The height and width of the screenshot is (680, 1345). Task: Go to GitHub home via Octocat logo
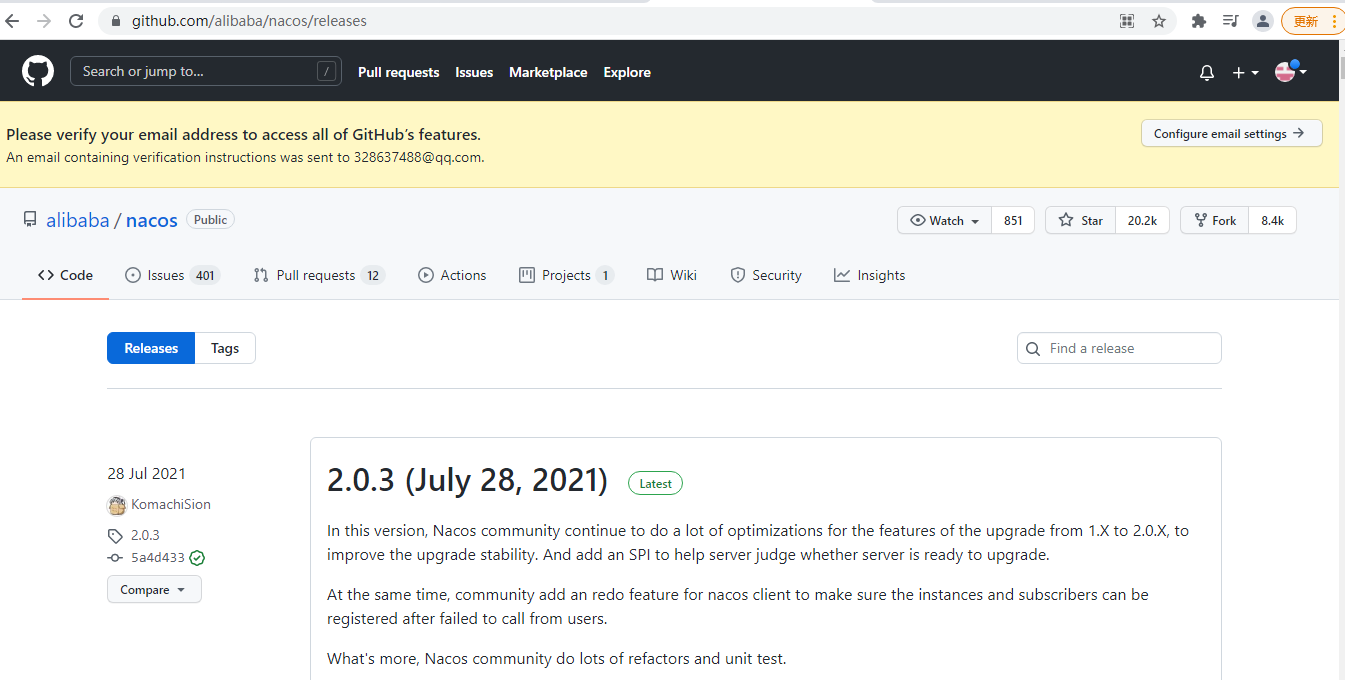tap(38, 72)
